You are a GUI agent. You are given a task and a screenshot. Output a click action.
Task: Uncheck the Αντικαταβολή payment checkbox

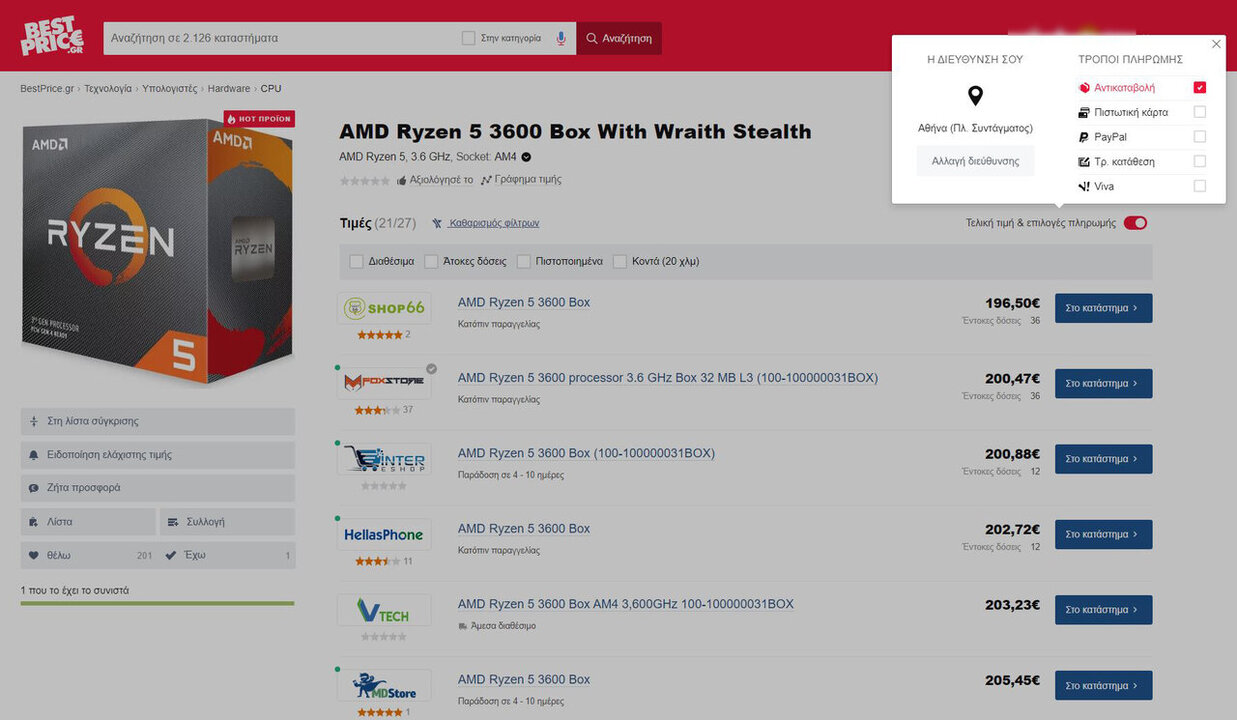tap(1200, 88)
